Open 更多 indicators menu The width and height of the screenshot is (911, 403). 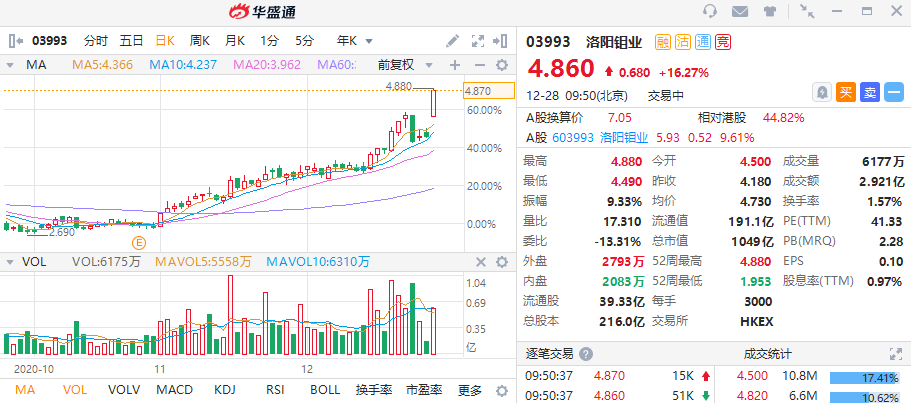pyautogui.click(x=470, y=390)
